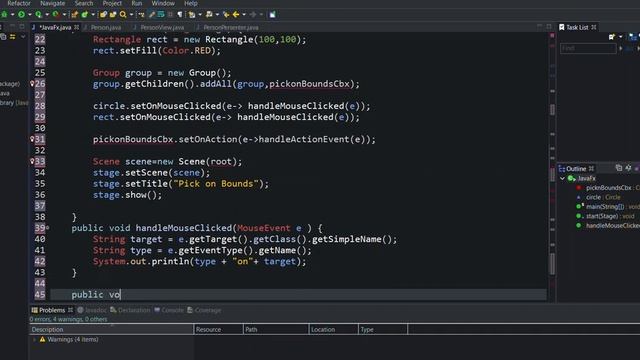Click the New Java Class green icon

click(x=84, y=15)
